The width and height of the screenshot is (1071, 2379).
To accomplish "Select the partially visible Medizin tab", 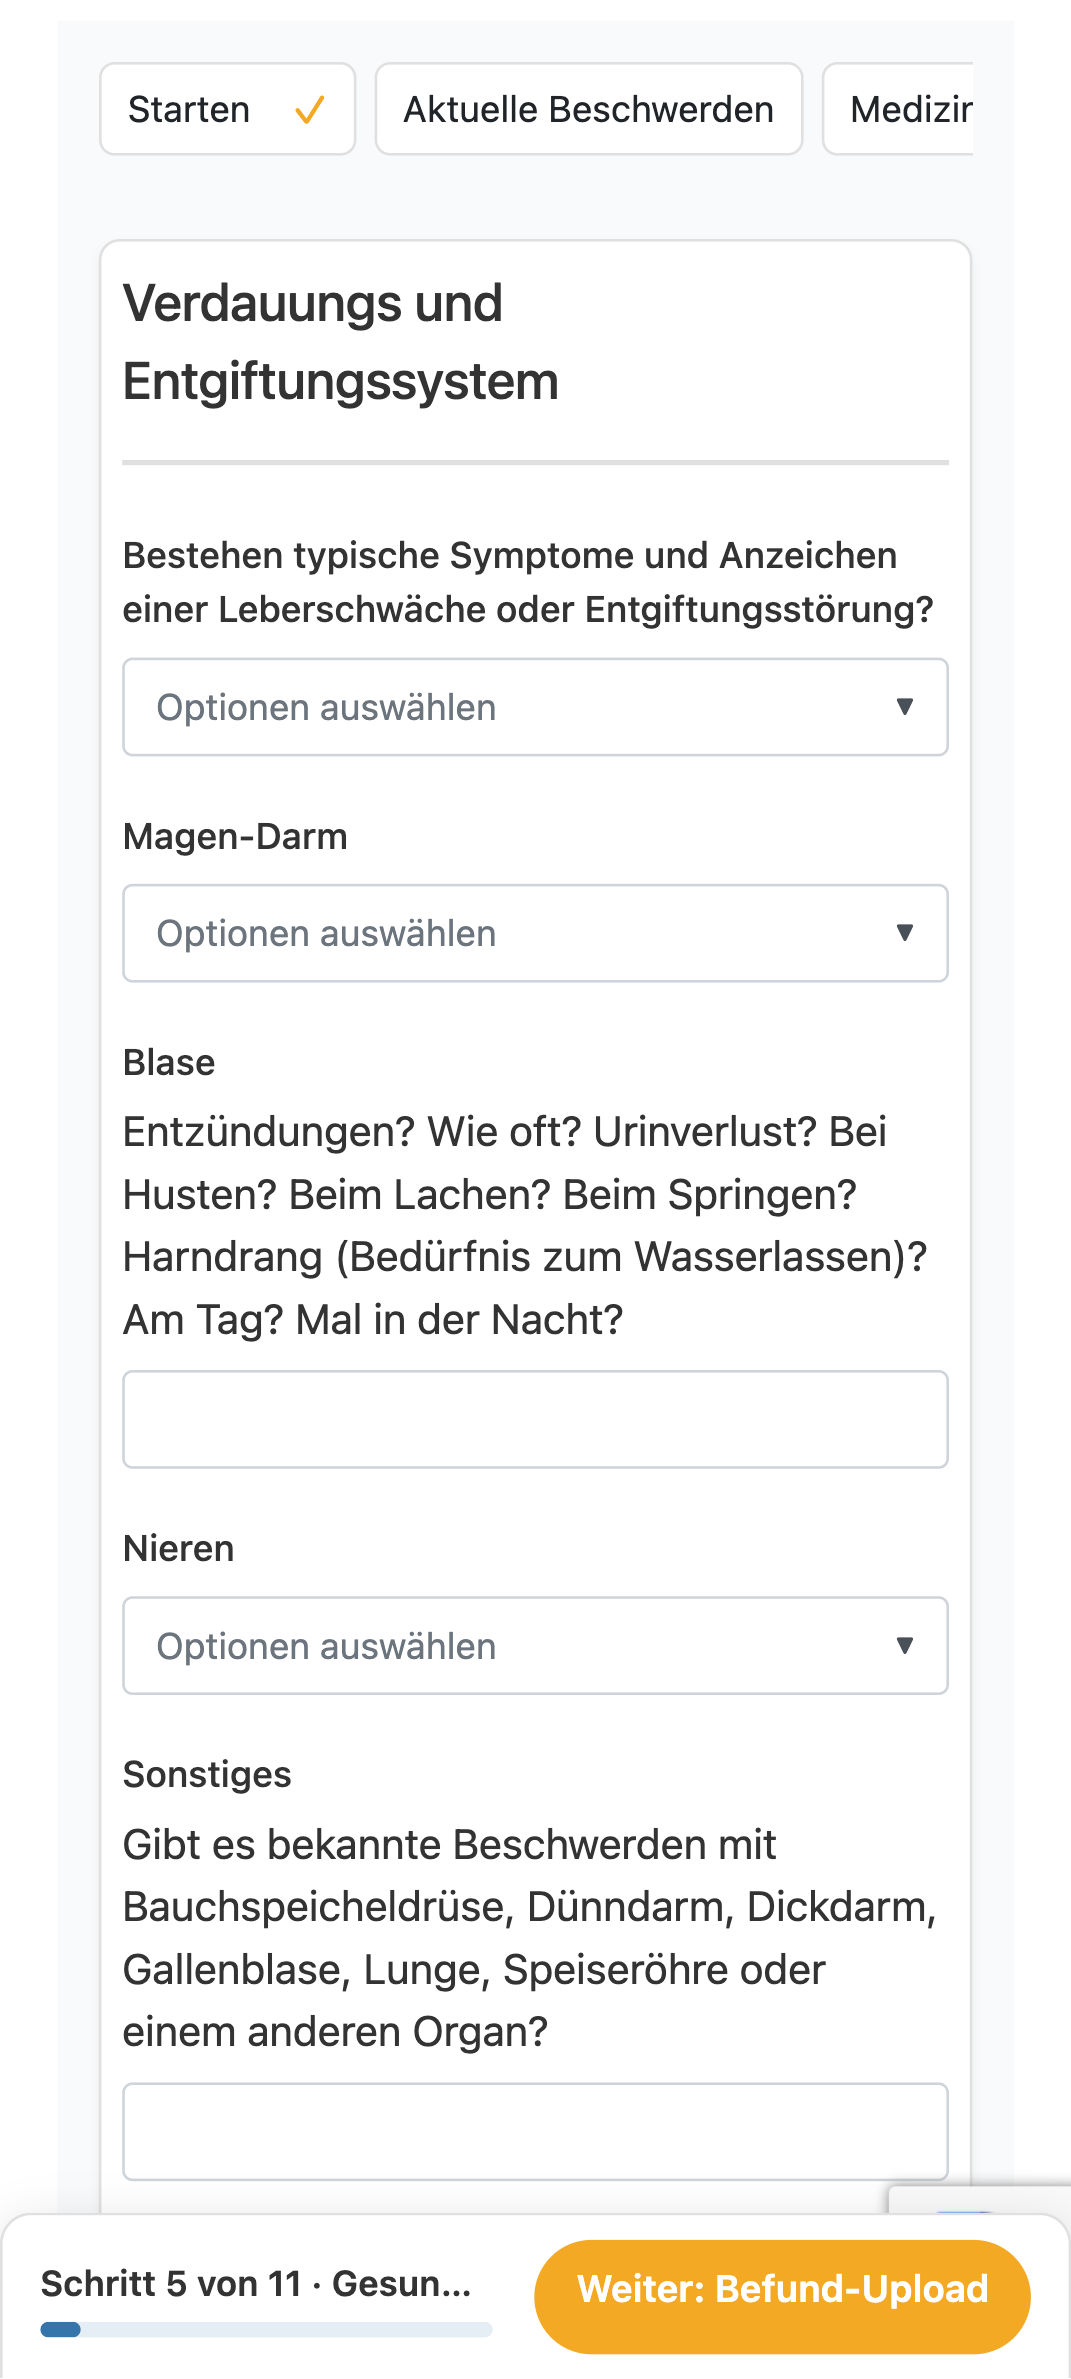I will point(898,109).
